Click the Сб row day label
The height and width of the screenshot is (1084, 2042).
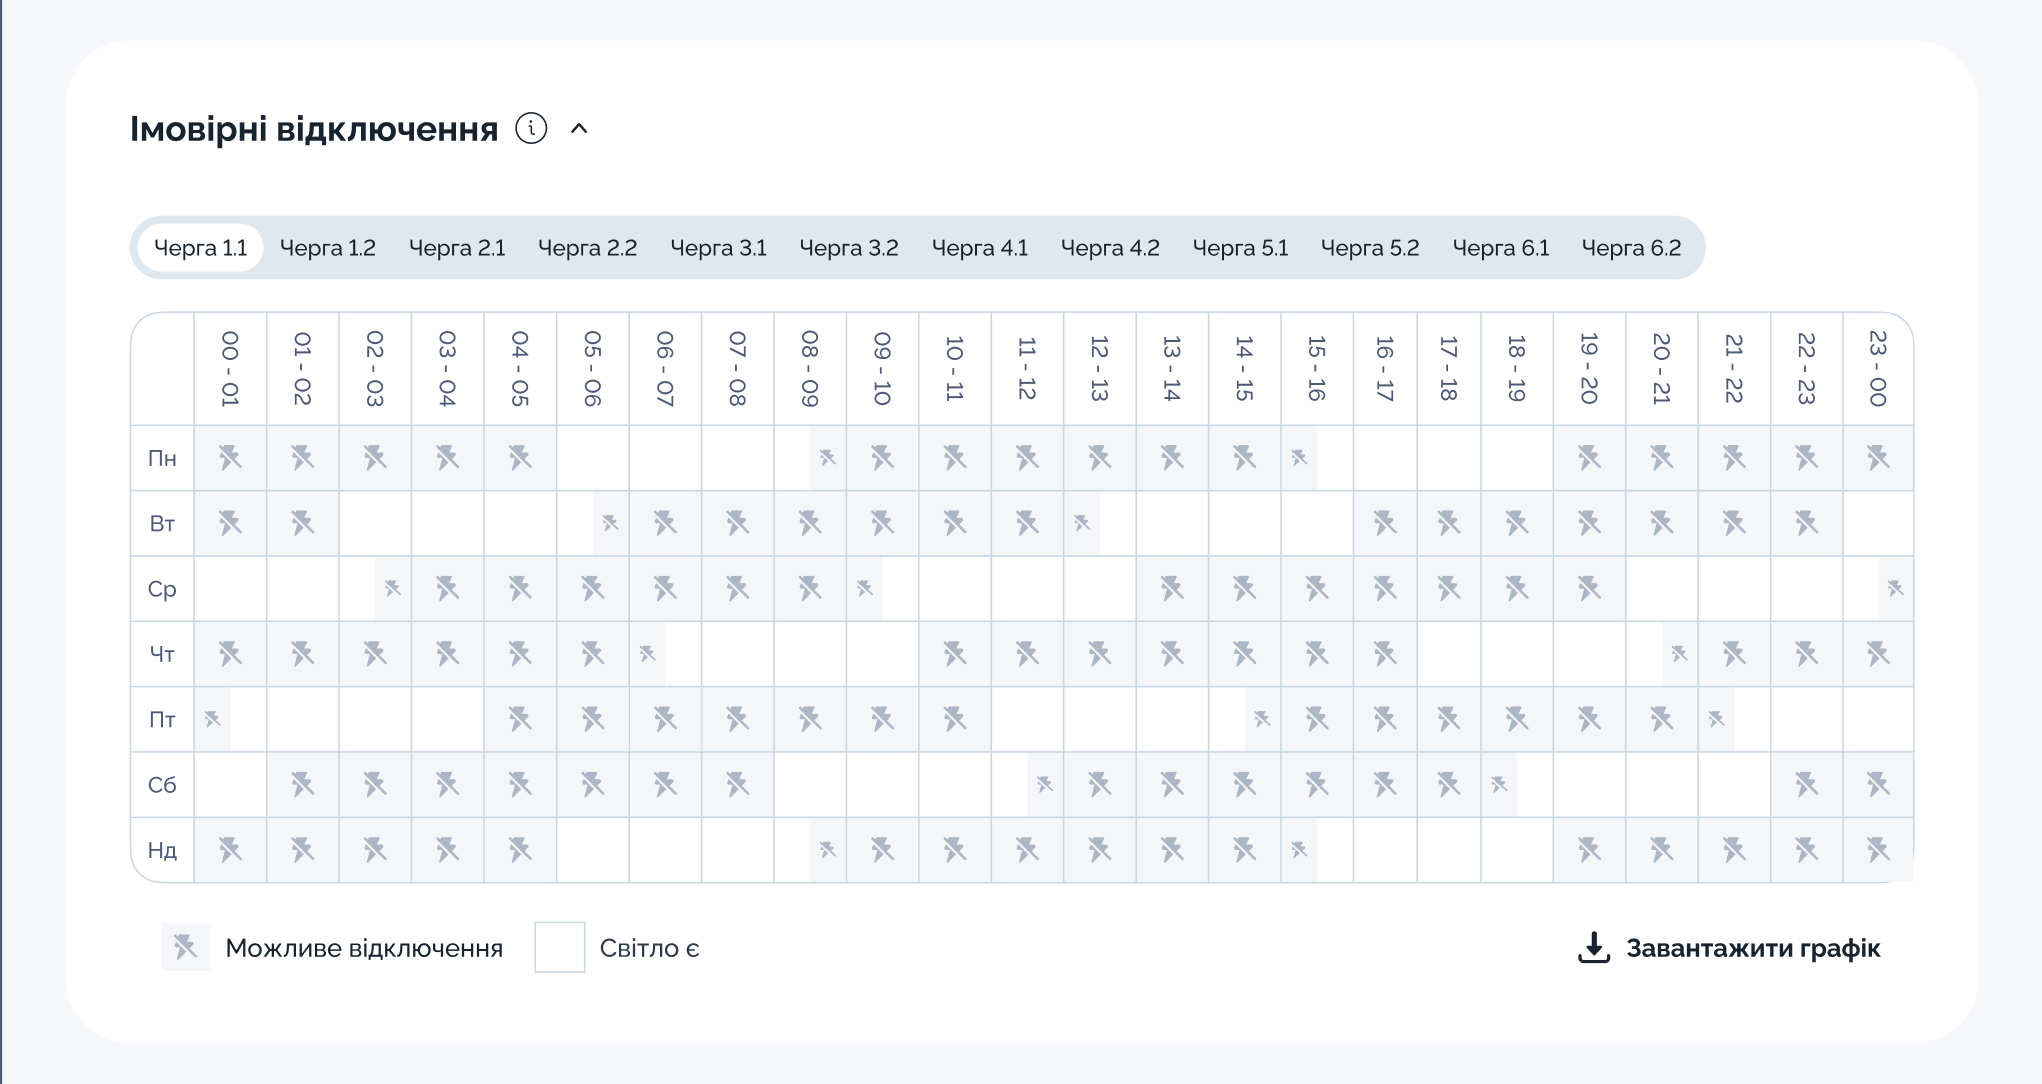(x=162, y=785)
